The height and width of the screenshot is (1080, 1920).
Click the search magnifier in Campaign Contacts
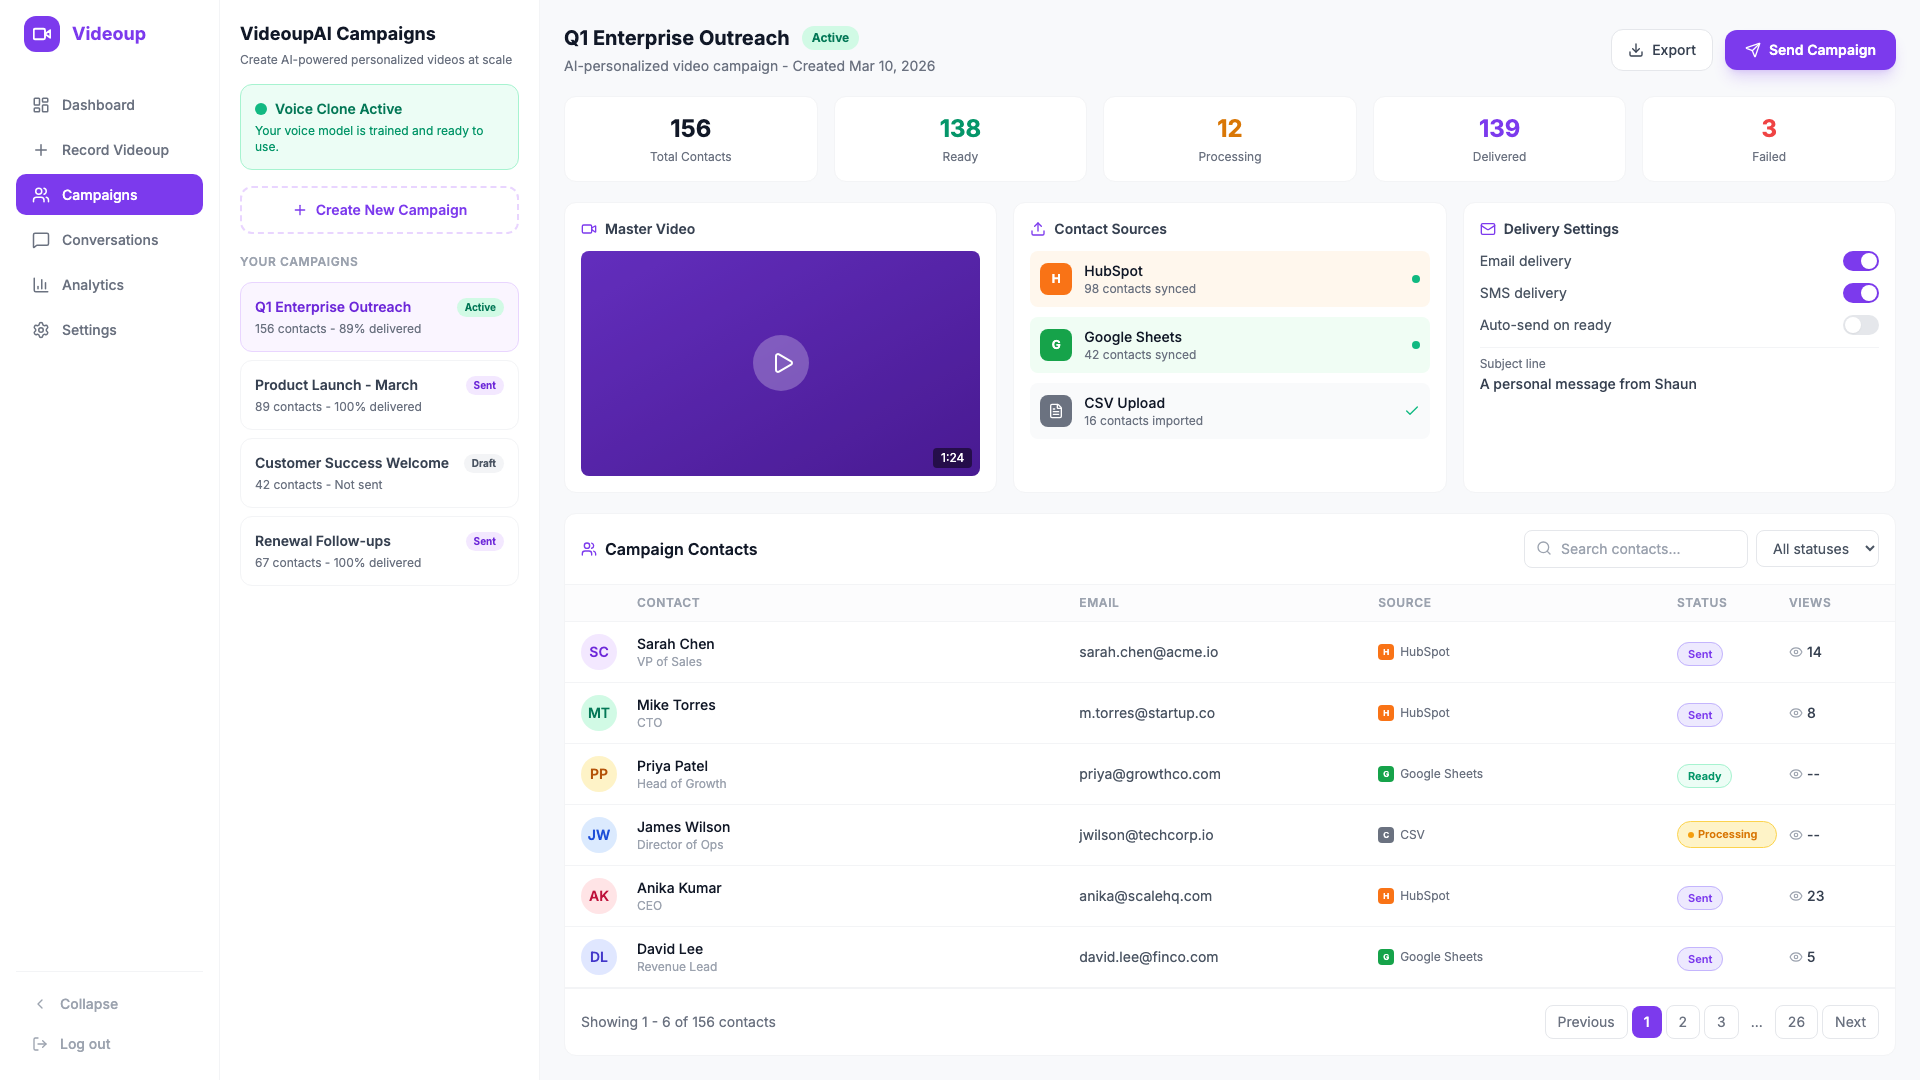(1543, 549)
